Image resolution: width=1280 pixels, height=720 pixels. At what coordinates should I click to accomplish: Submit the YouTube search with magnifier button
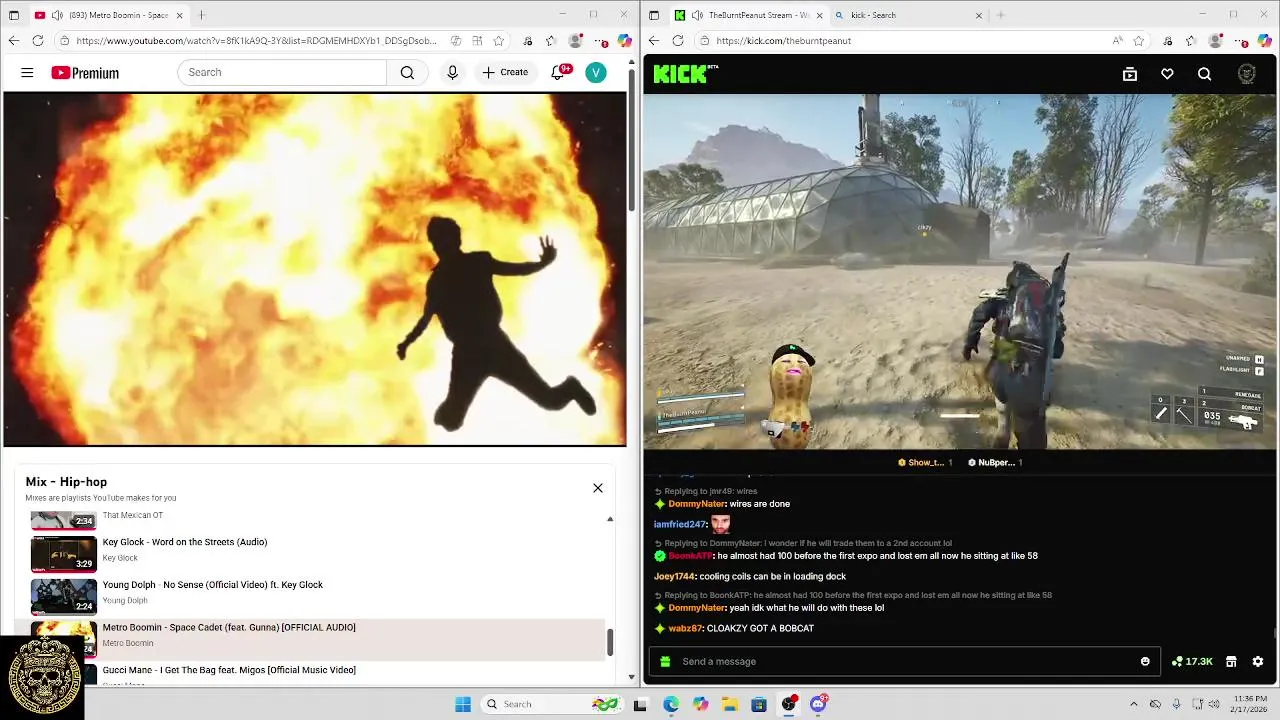[407, 72]
